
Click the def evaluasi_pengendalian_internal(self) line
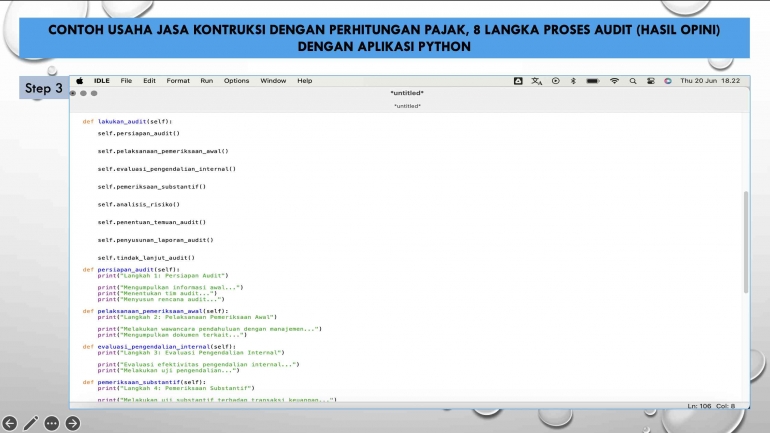coord(159,347)
